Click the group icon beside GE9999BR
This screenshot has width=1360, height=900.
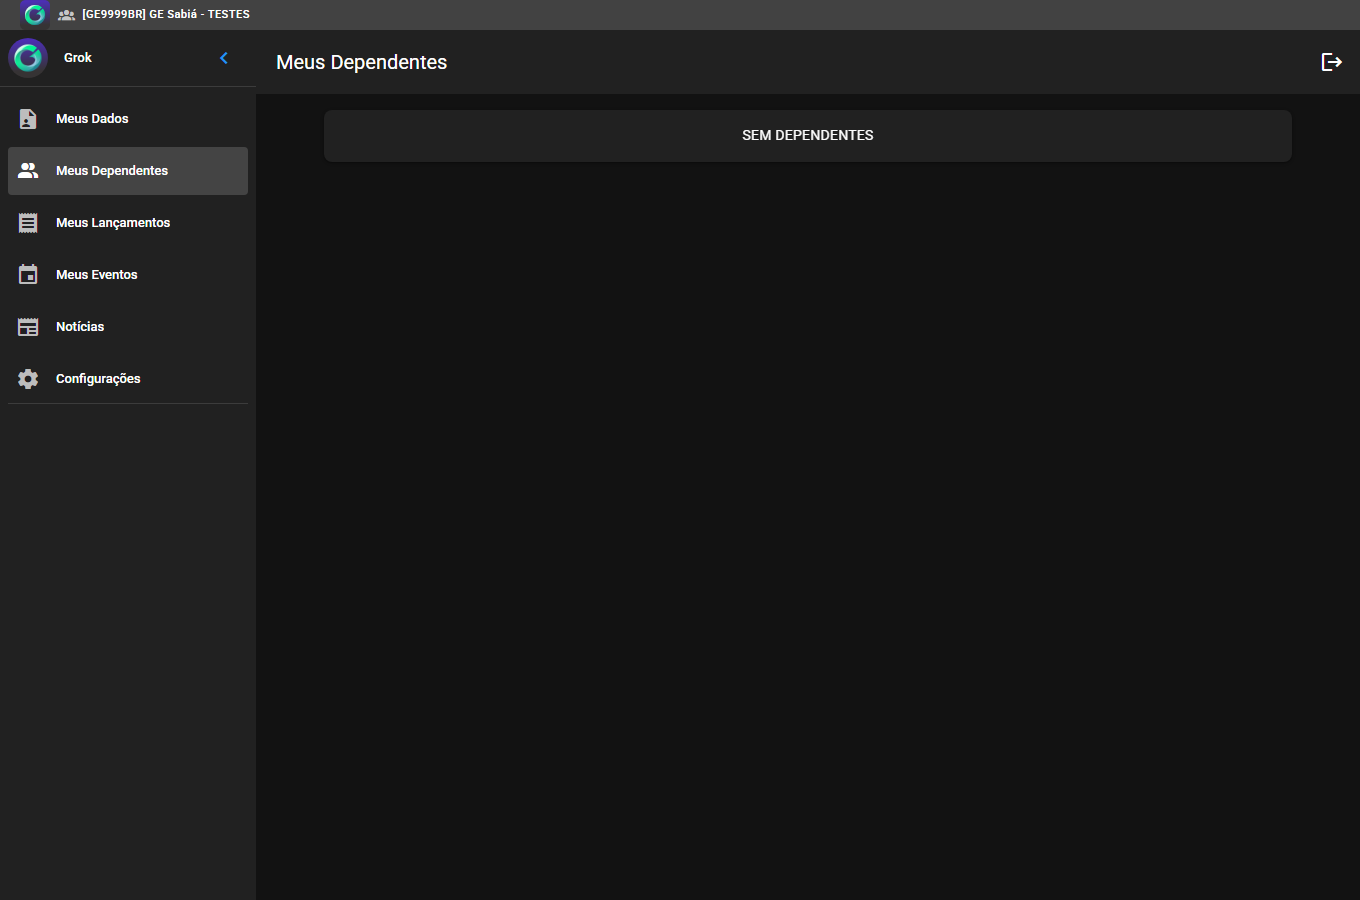pos(67,15)
